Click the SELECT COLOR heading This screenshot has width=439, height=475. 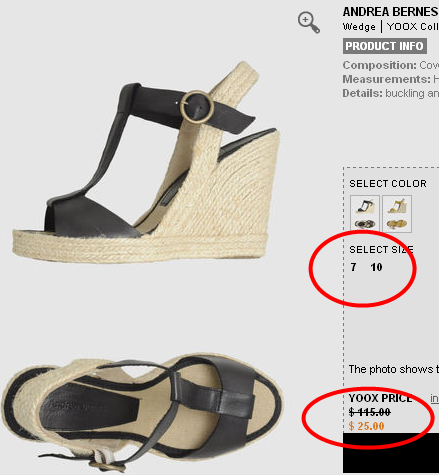click(388, 184)
